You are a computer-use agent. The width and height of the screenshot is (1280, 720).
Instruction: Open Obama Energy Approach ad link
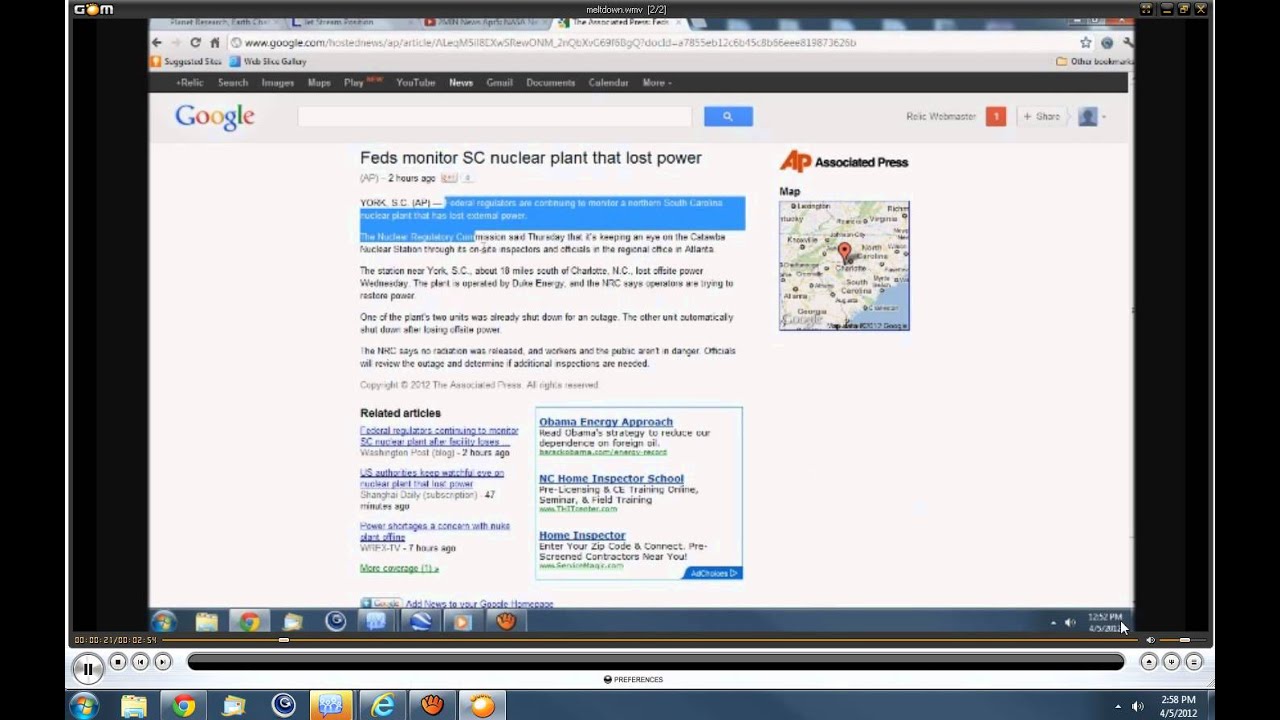(x=606, y=422)
